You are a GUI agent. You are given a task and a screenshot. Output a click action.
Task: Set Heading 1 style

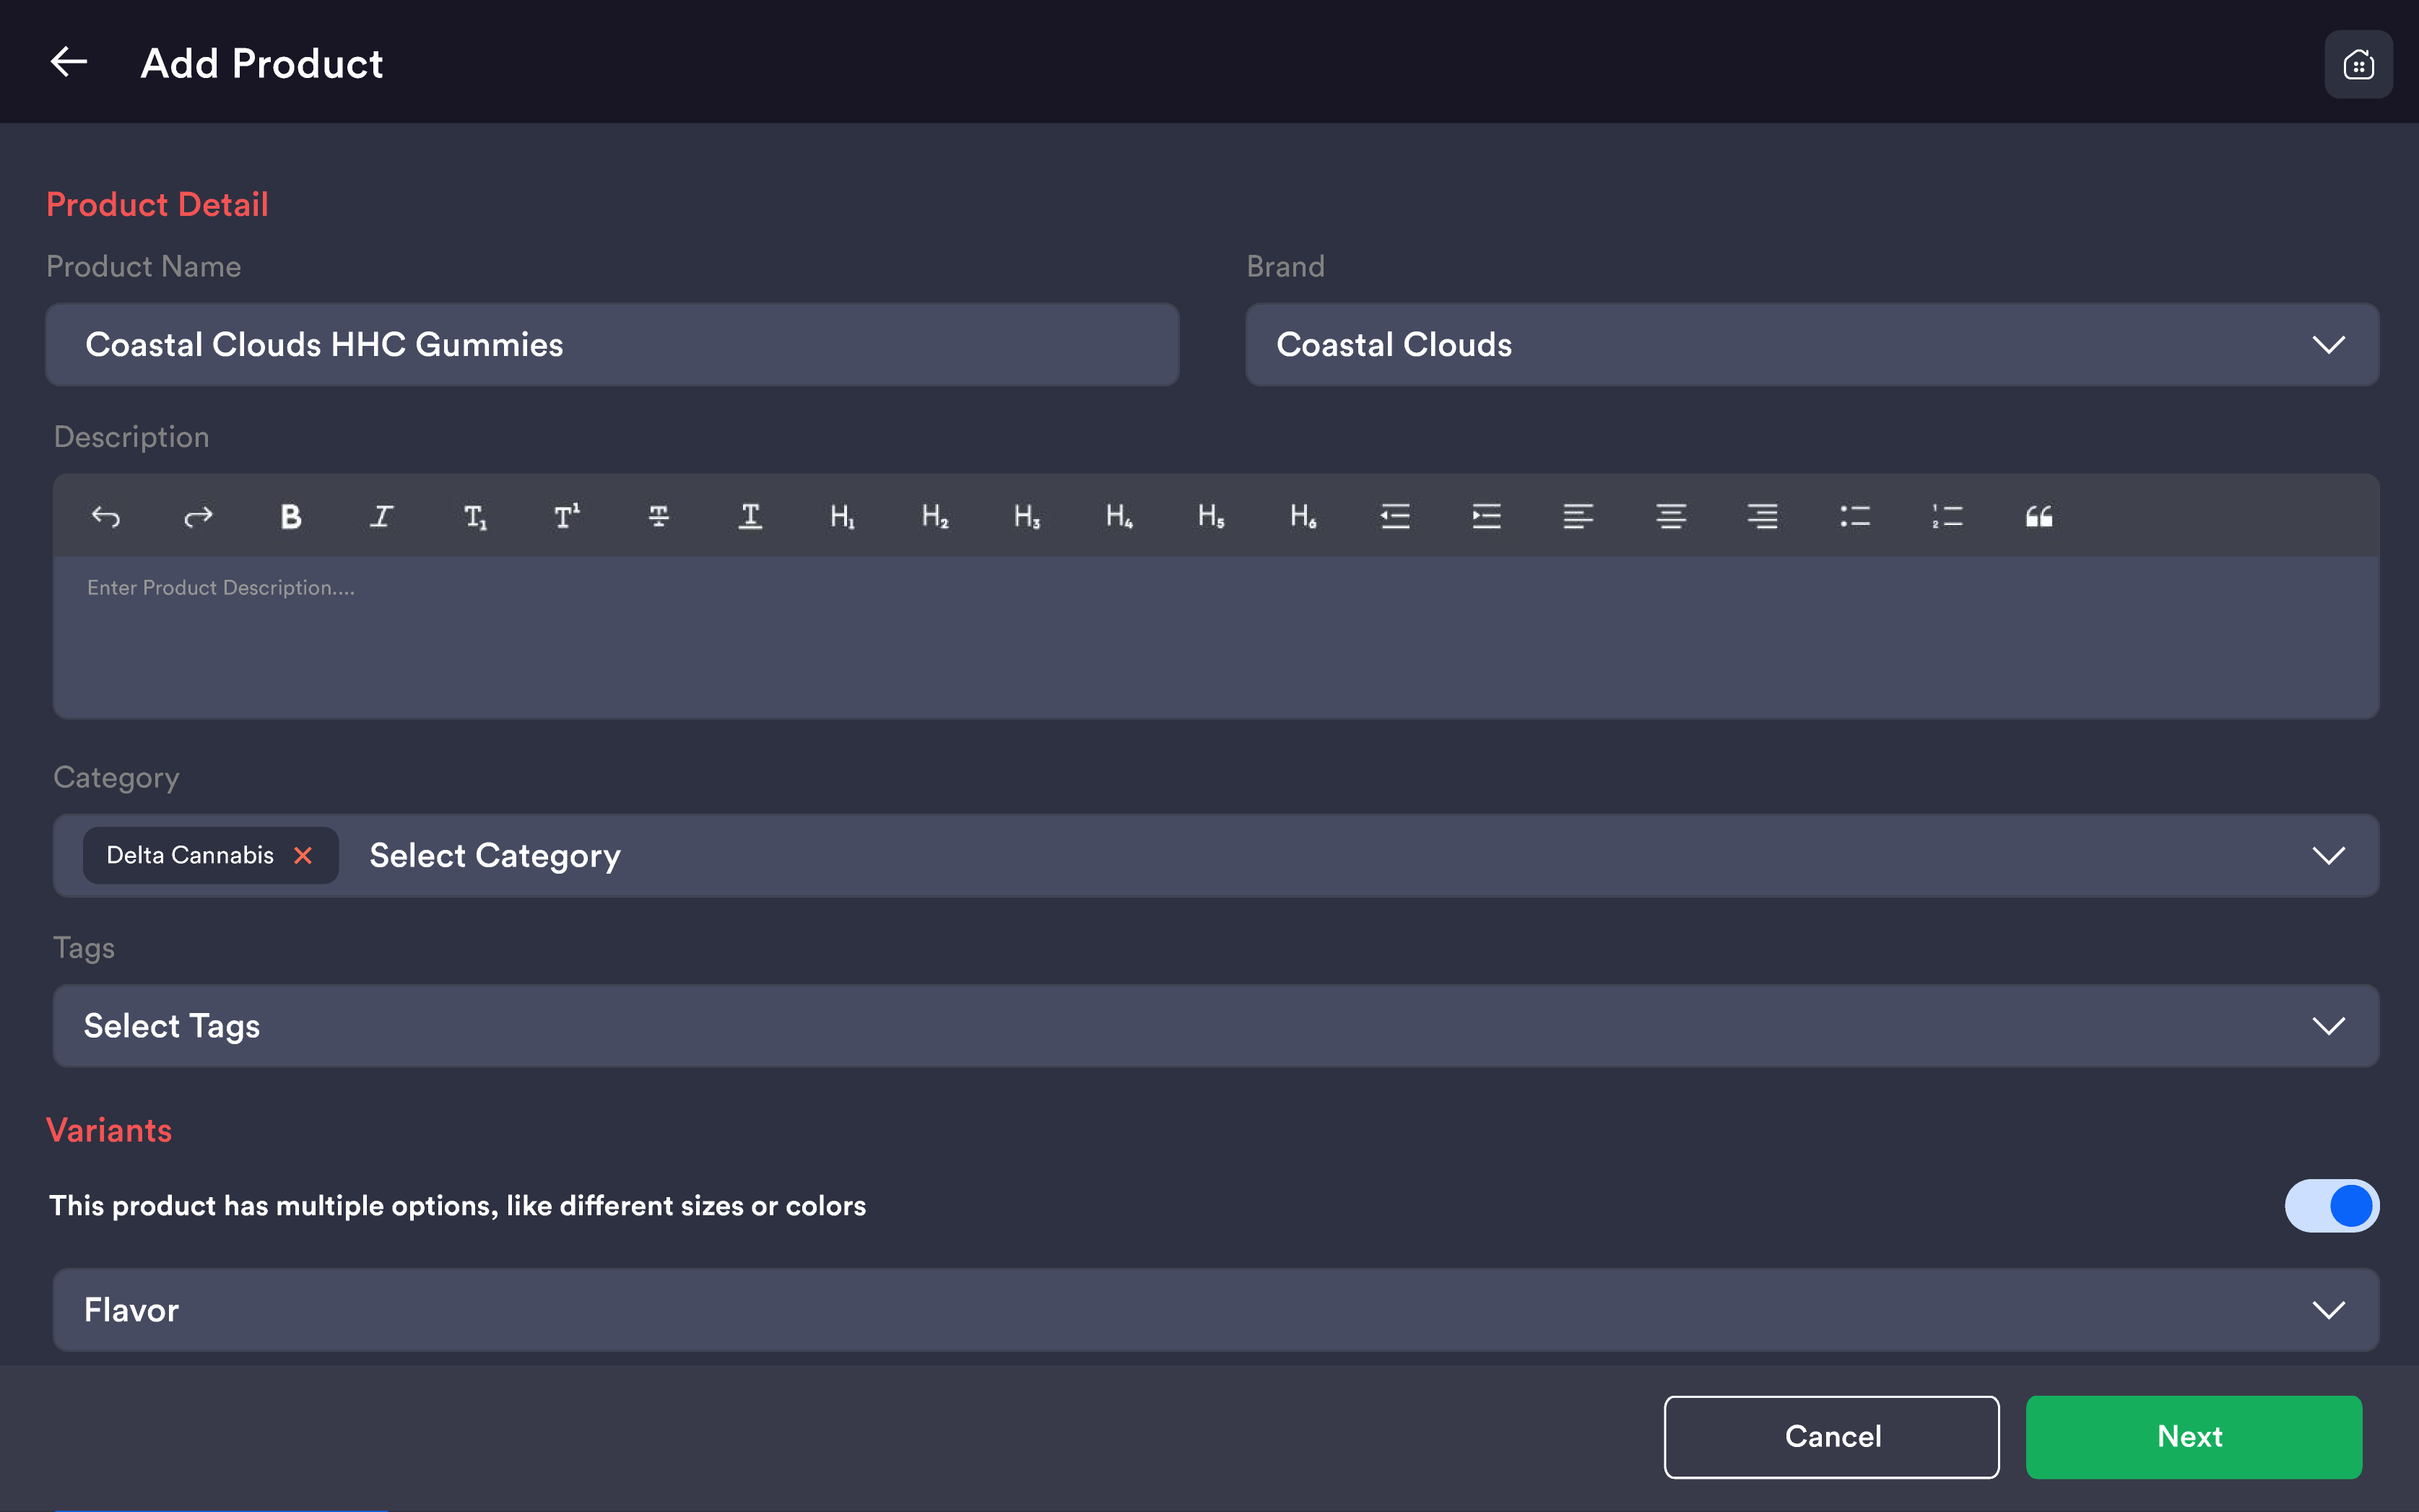pyautogui.click(x=842, y=516)
